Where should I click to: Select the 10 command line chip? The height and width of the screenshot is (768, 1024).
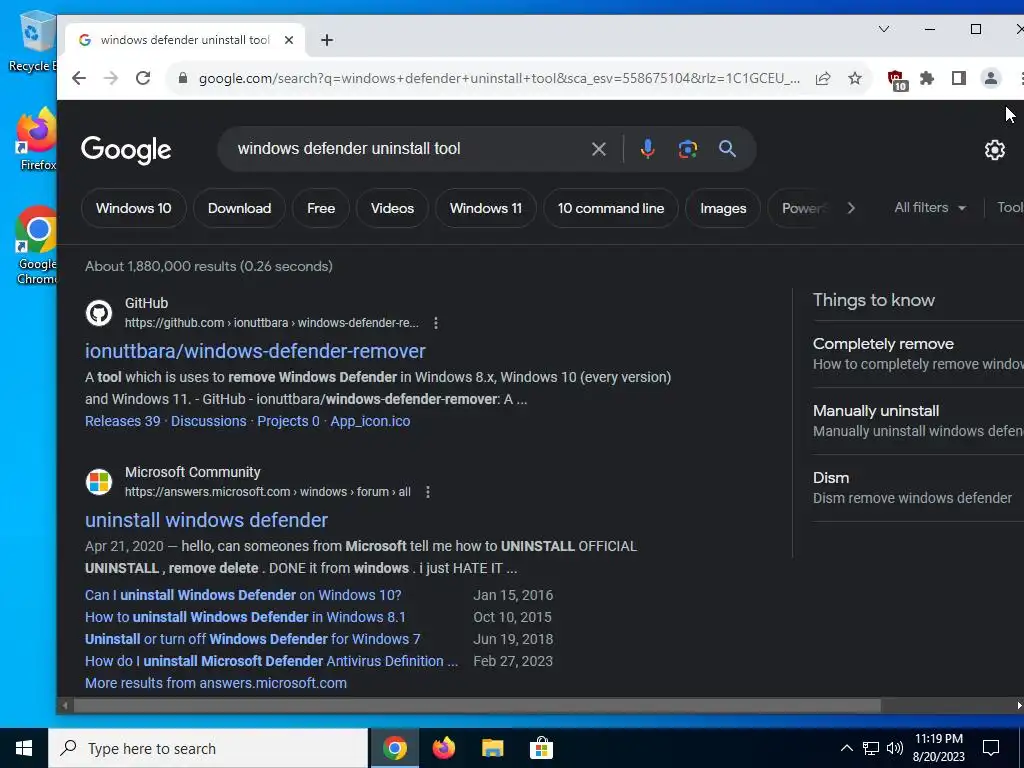click(611, 208)
